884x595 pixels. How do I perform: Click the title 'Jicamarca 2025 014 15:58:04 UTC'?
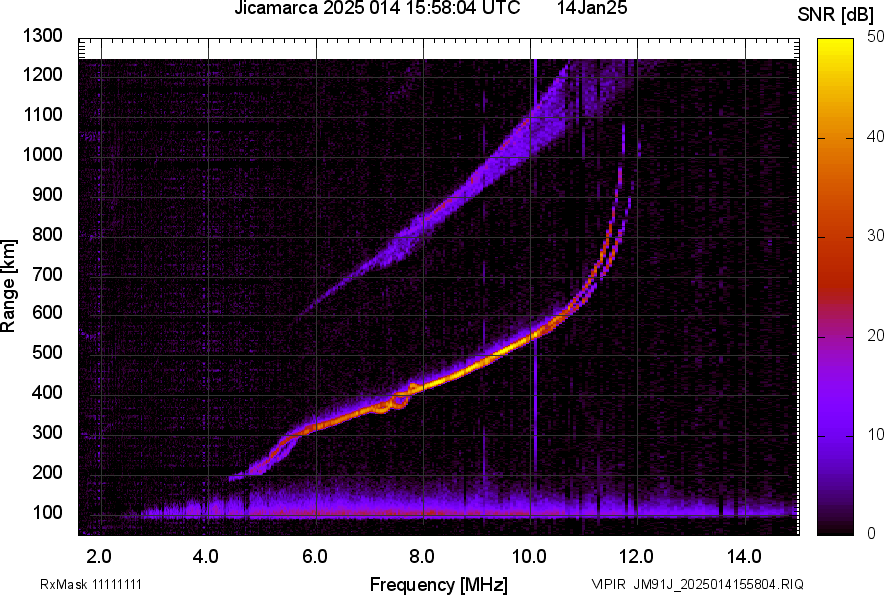tap(377, 8)
